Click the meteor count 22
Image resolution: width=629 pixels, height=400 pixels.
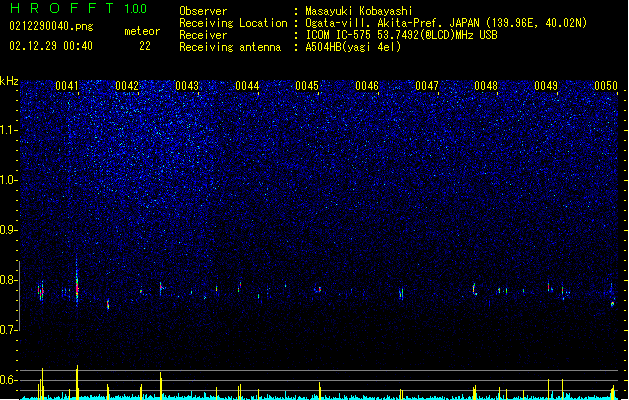(x=145, y=46)
